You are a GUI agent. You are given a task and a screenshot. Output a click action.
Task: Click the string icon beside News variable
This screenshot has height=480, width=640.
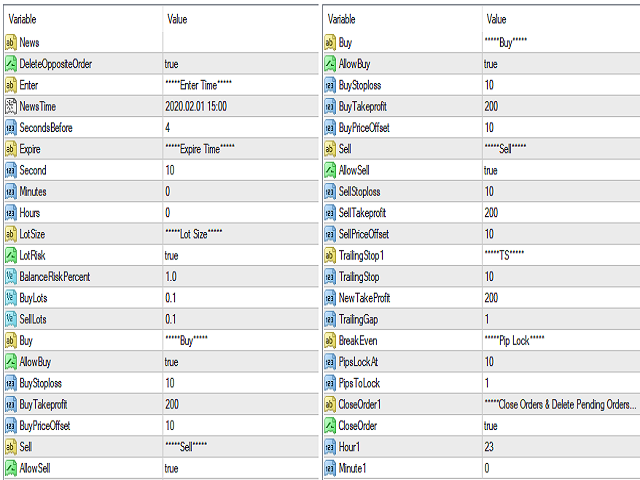(10, 42)
